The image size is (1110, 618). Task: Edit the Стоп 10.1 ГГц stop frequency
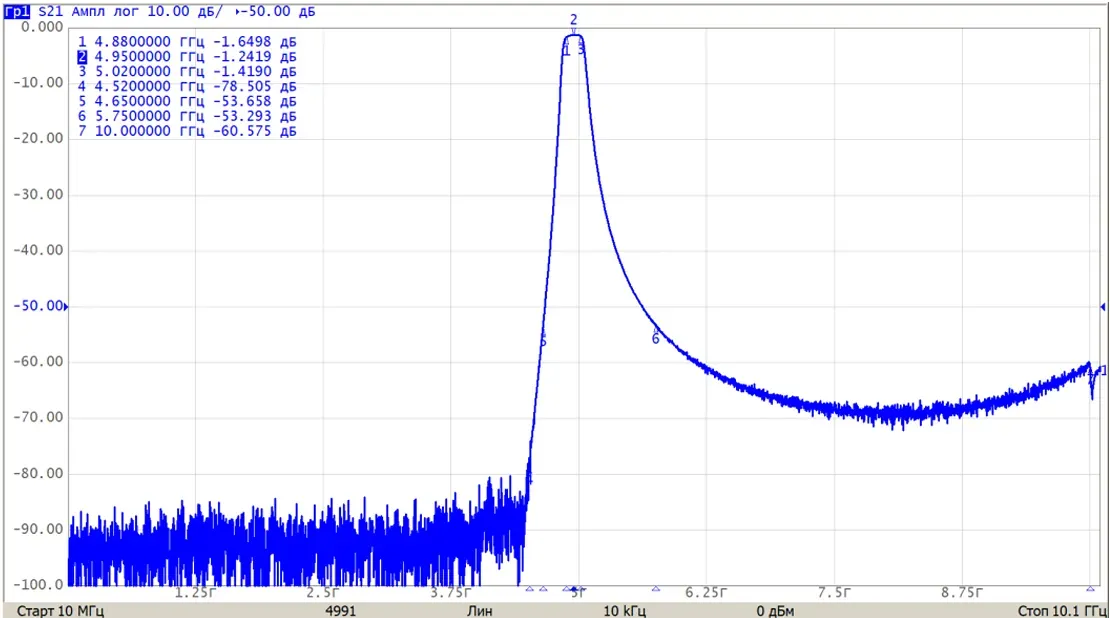click(1062, 610)
